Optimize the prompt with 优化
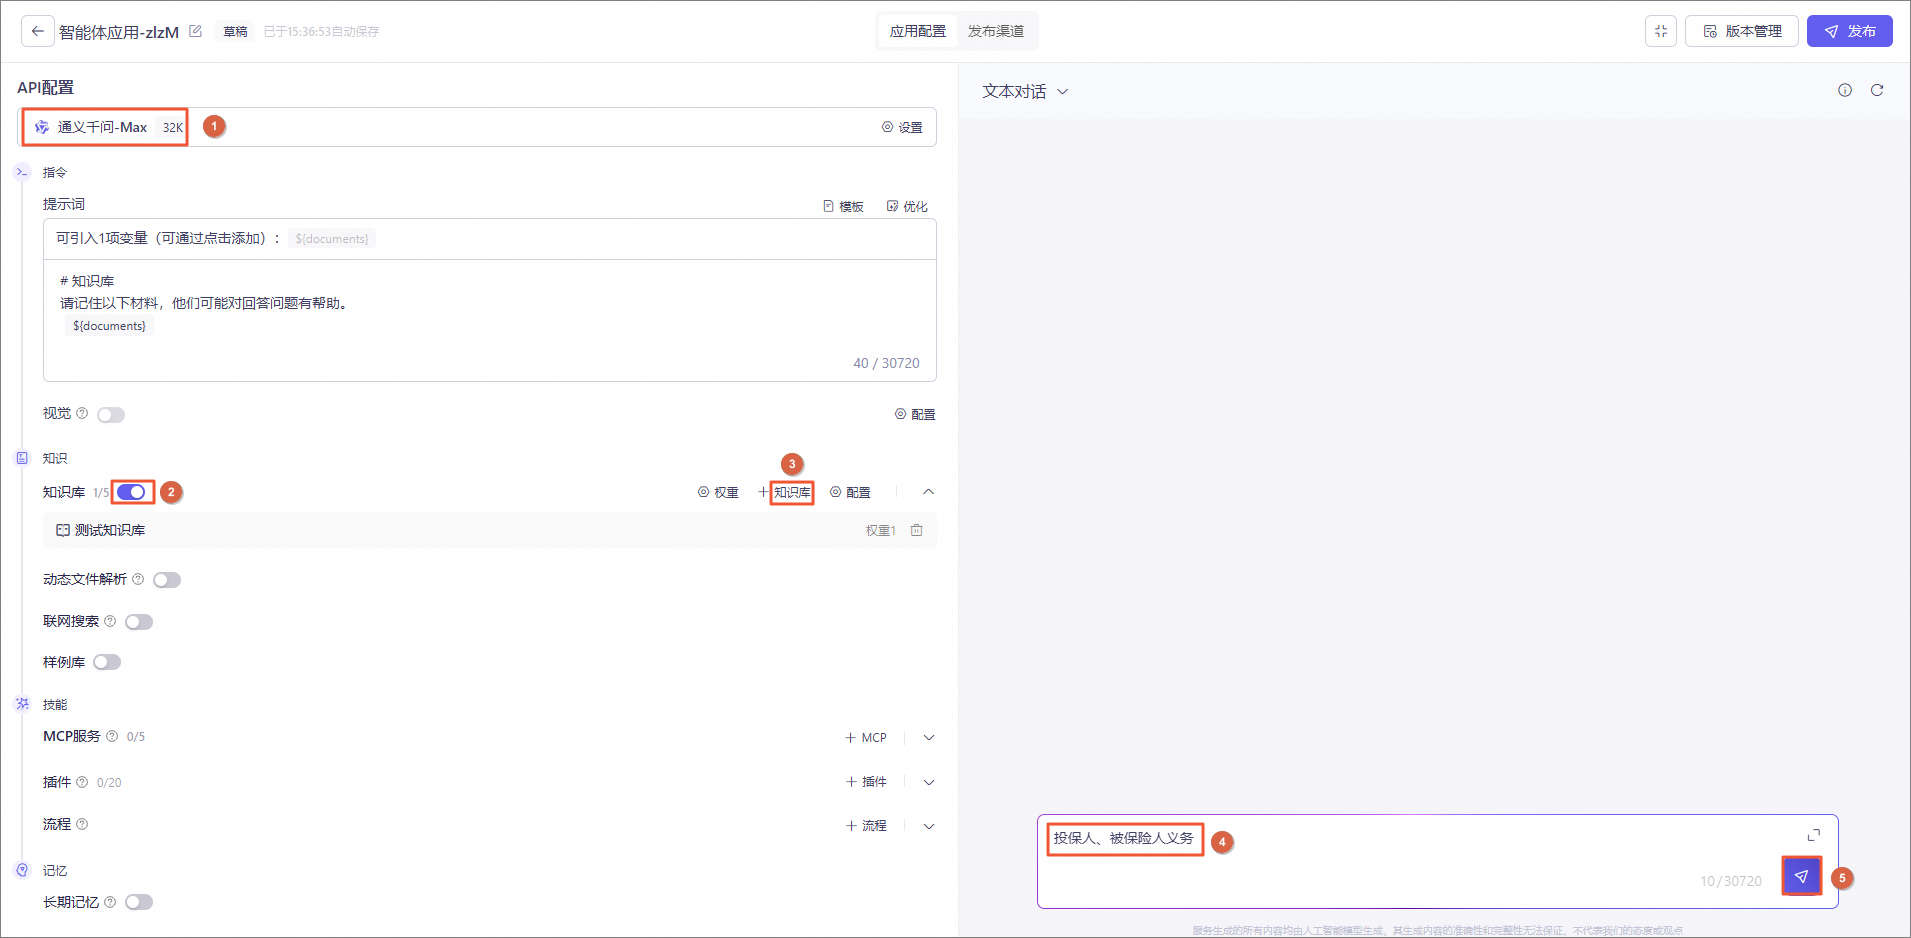Screen dimensions: 1911x938 (907, 206)
